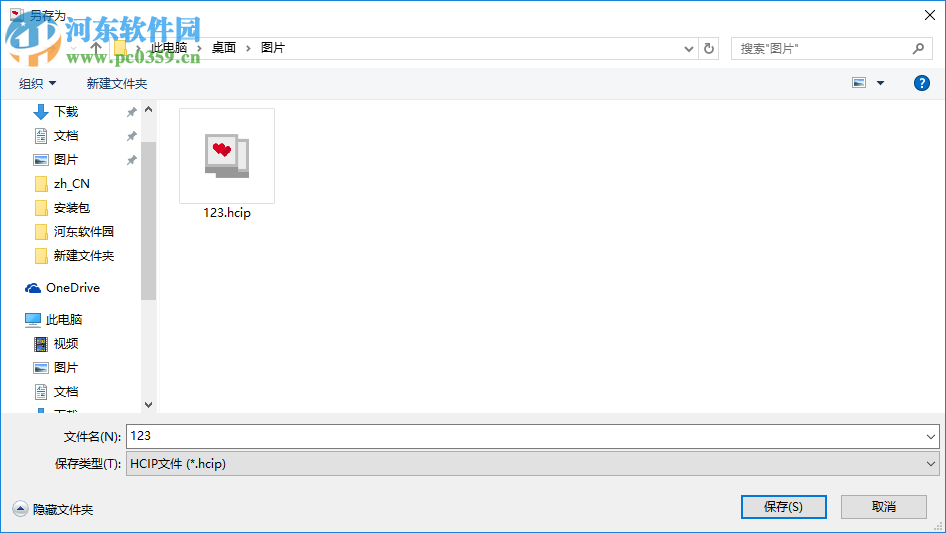Click the 123.hcip file name label
The height and width of the screenshot is (533, 946).
[227, 212]
